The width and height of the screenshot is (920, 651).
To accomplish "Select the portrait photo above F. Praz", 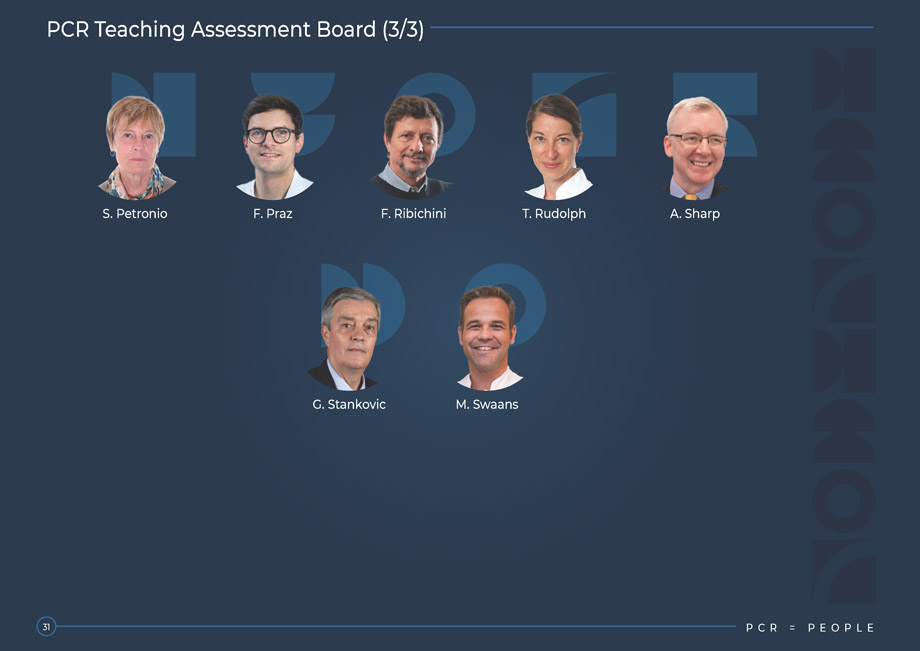I will point(272,147).
